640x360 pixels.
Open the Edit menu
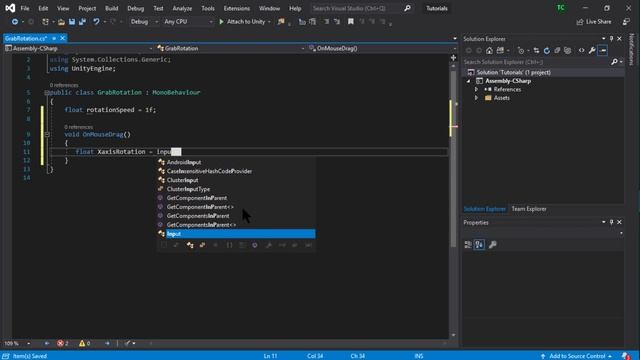43,8
